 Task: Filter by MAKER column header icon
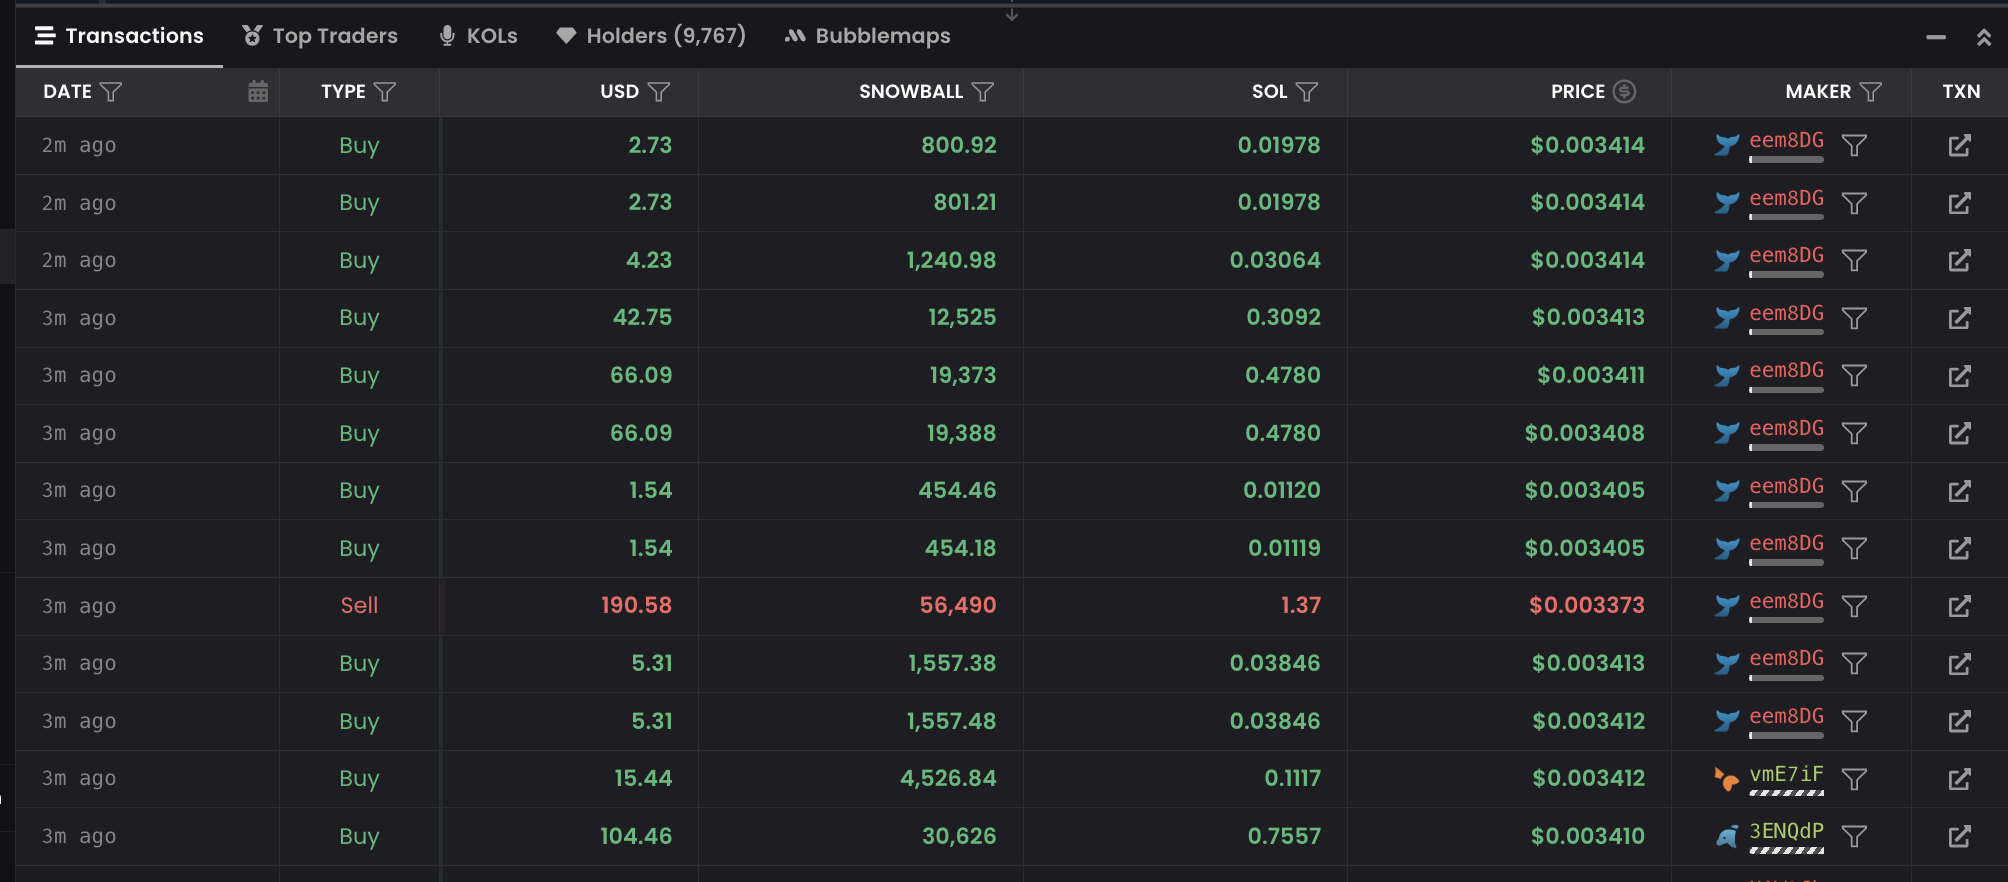(1871, 92)
